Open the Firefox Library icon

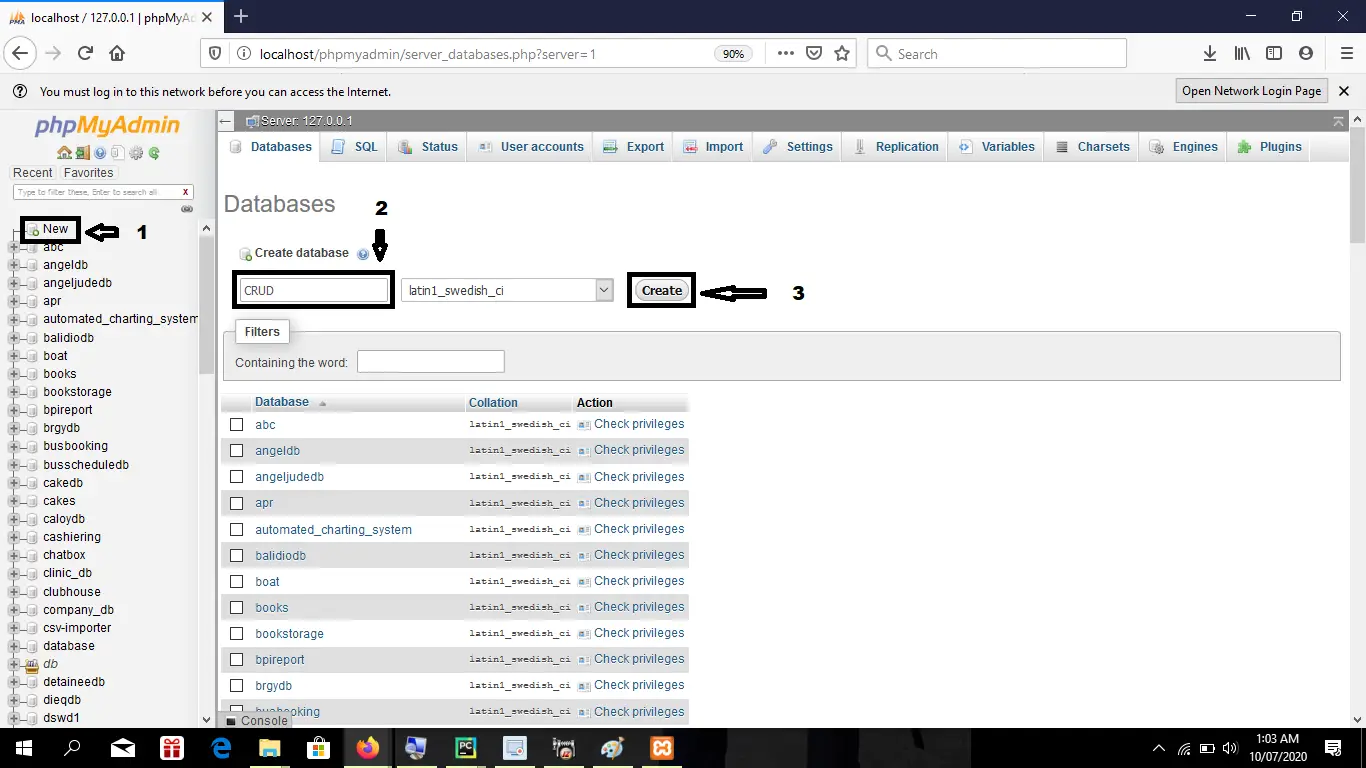coord(1242,53)
